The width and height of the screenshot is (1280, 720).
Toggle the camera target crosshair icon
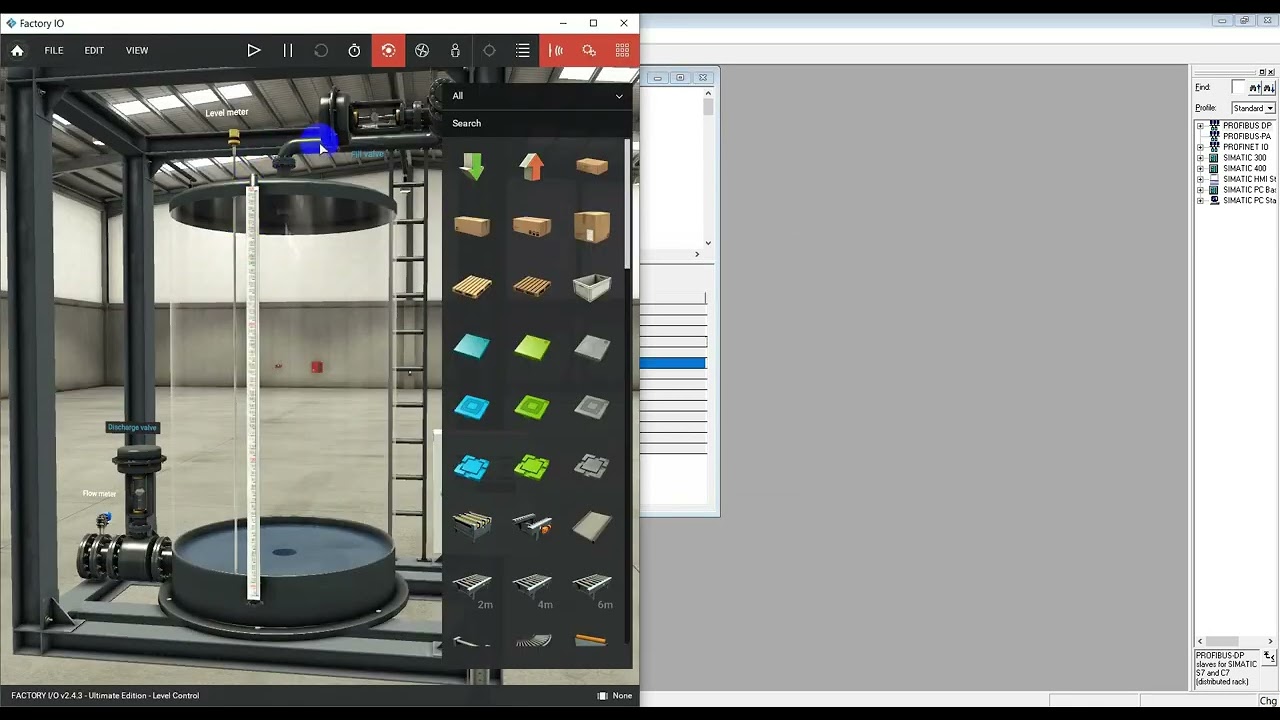click(489, 50)
